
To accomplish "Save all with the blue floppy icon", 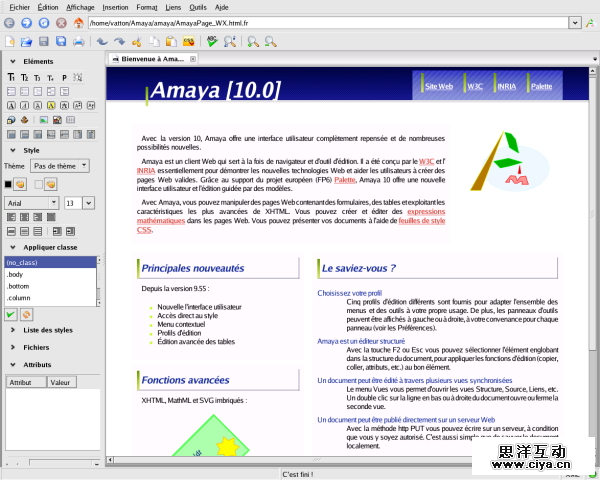I will click(x=61, y=41).
